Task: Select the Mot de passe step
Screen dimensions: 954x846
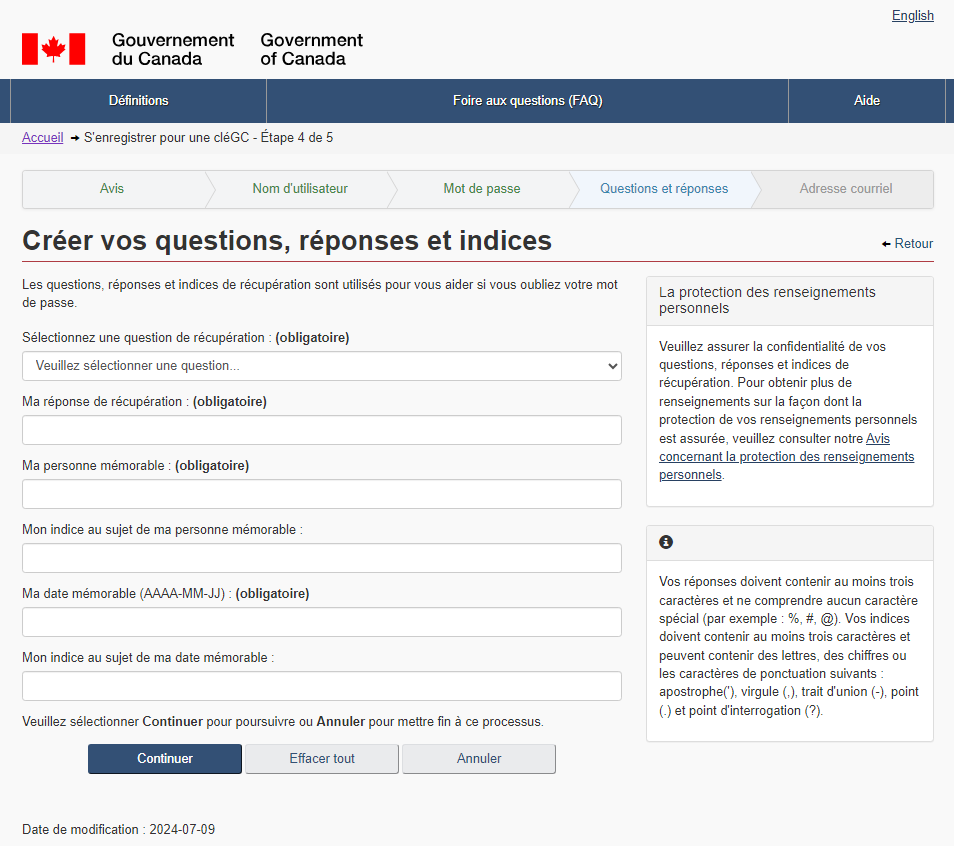Action: point(481,188)
